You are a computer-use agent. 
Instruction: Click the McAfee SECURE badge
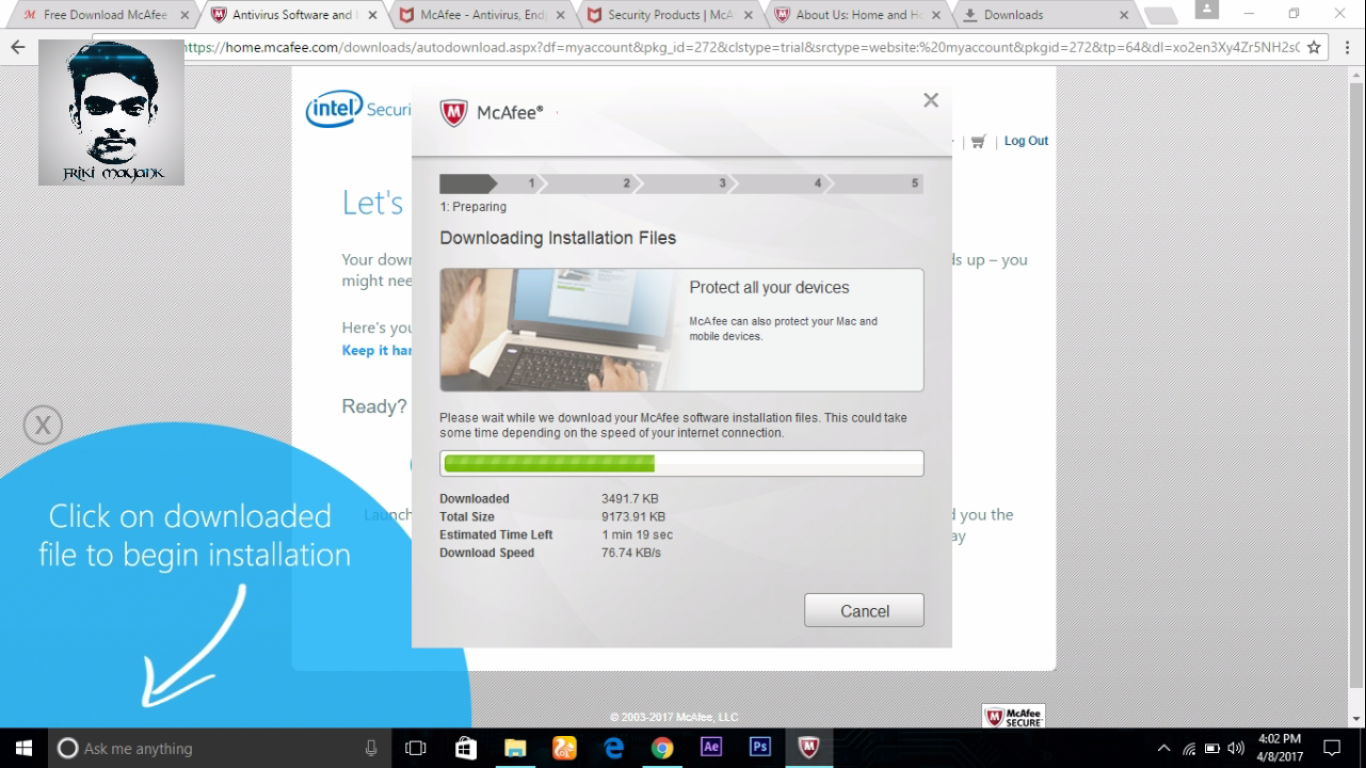tap(1013, 716)
